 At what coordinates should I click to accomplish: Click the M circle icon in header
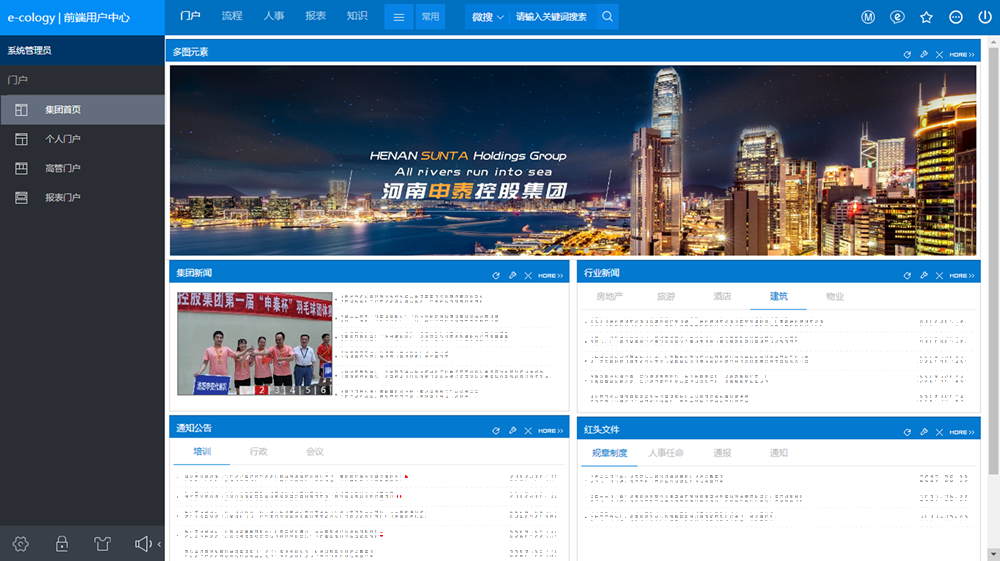[x=868, y=17]
